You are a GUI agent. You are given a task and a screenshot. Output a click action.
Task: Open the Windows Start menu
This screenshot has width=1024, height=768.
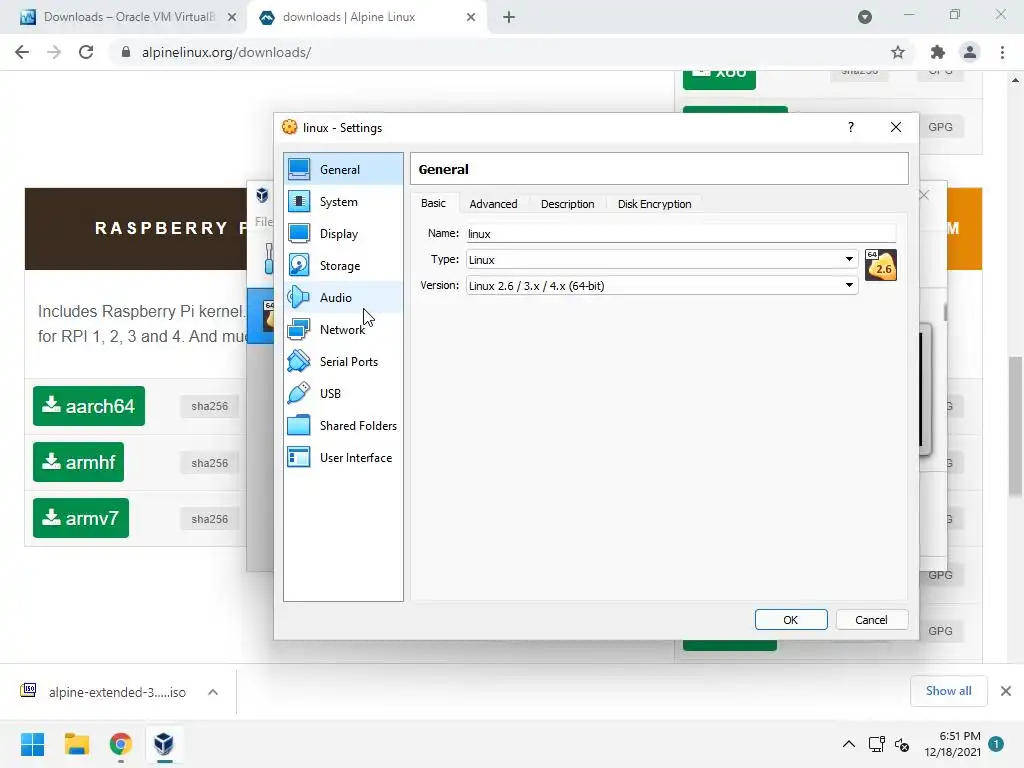[x=32, y=744]
